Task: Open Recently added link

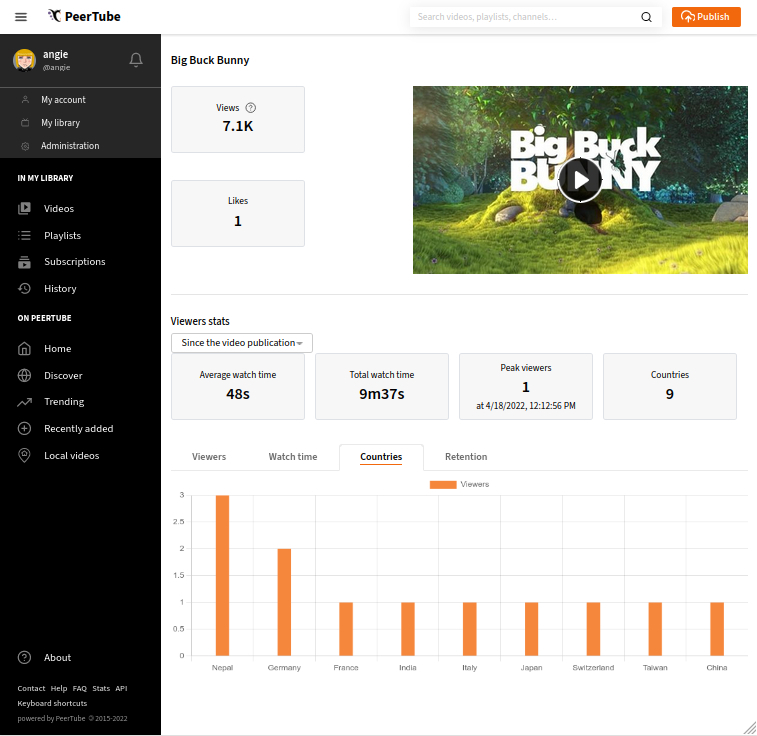Action: (80, 429)
